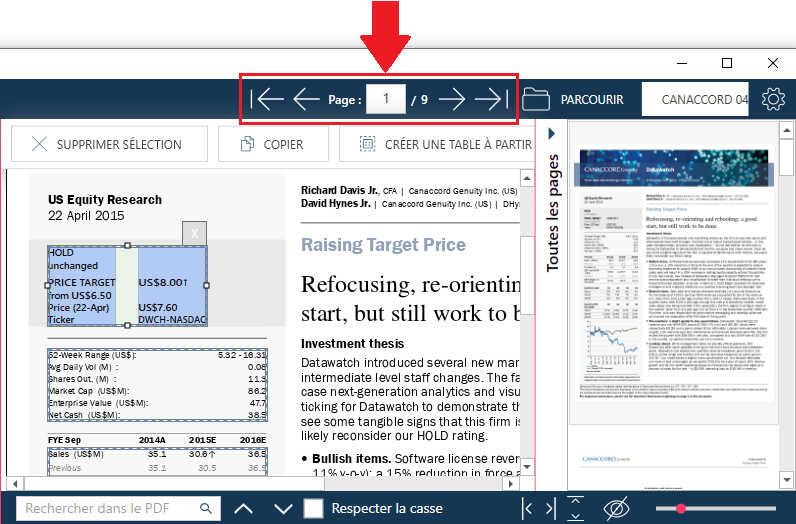Click Richard Davis Jr. author name

tap(339, 190)
